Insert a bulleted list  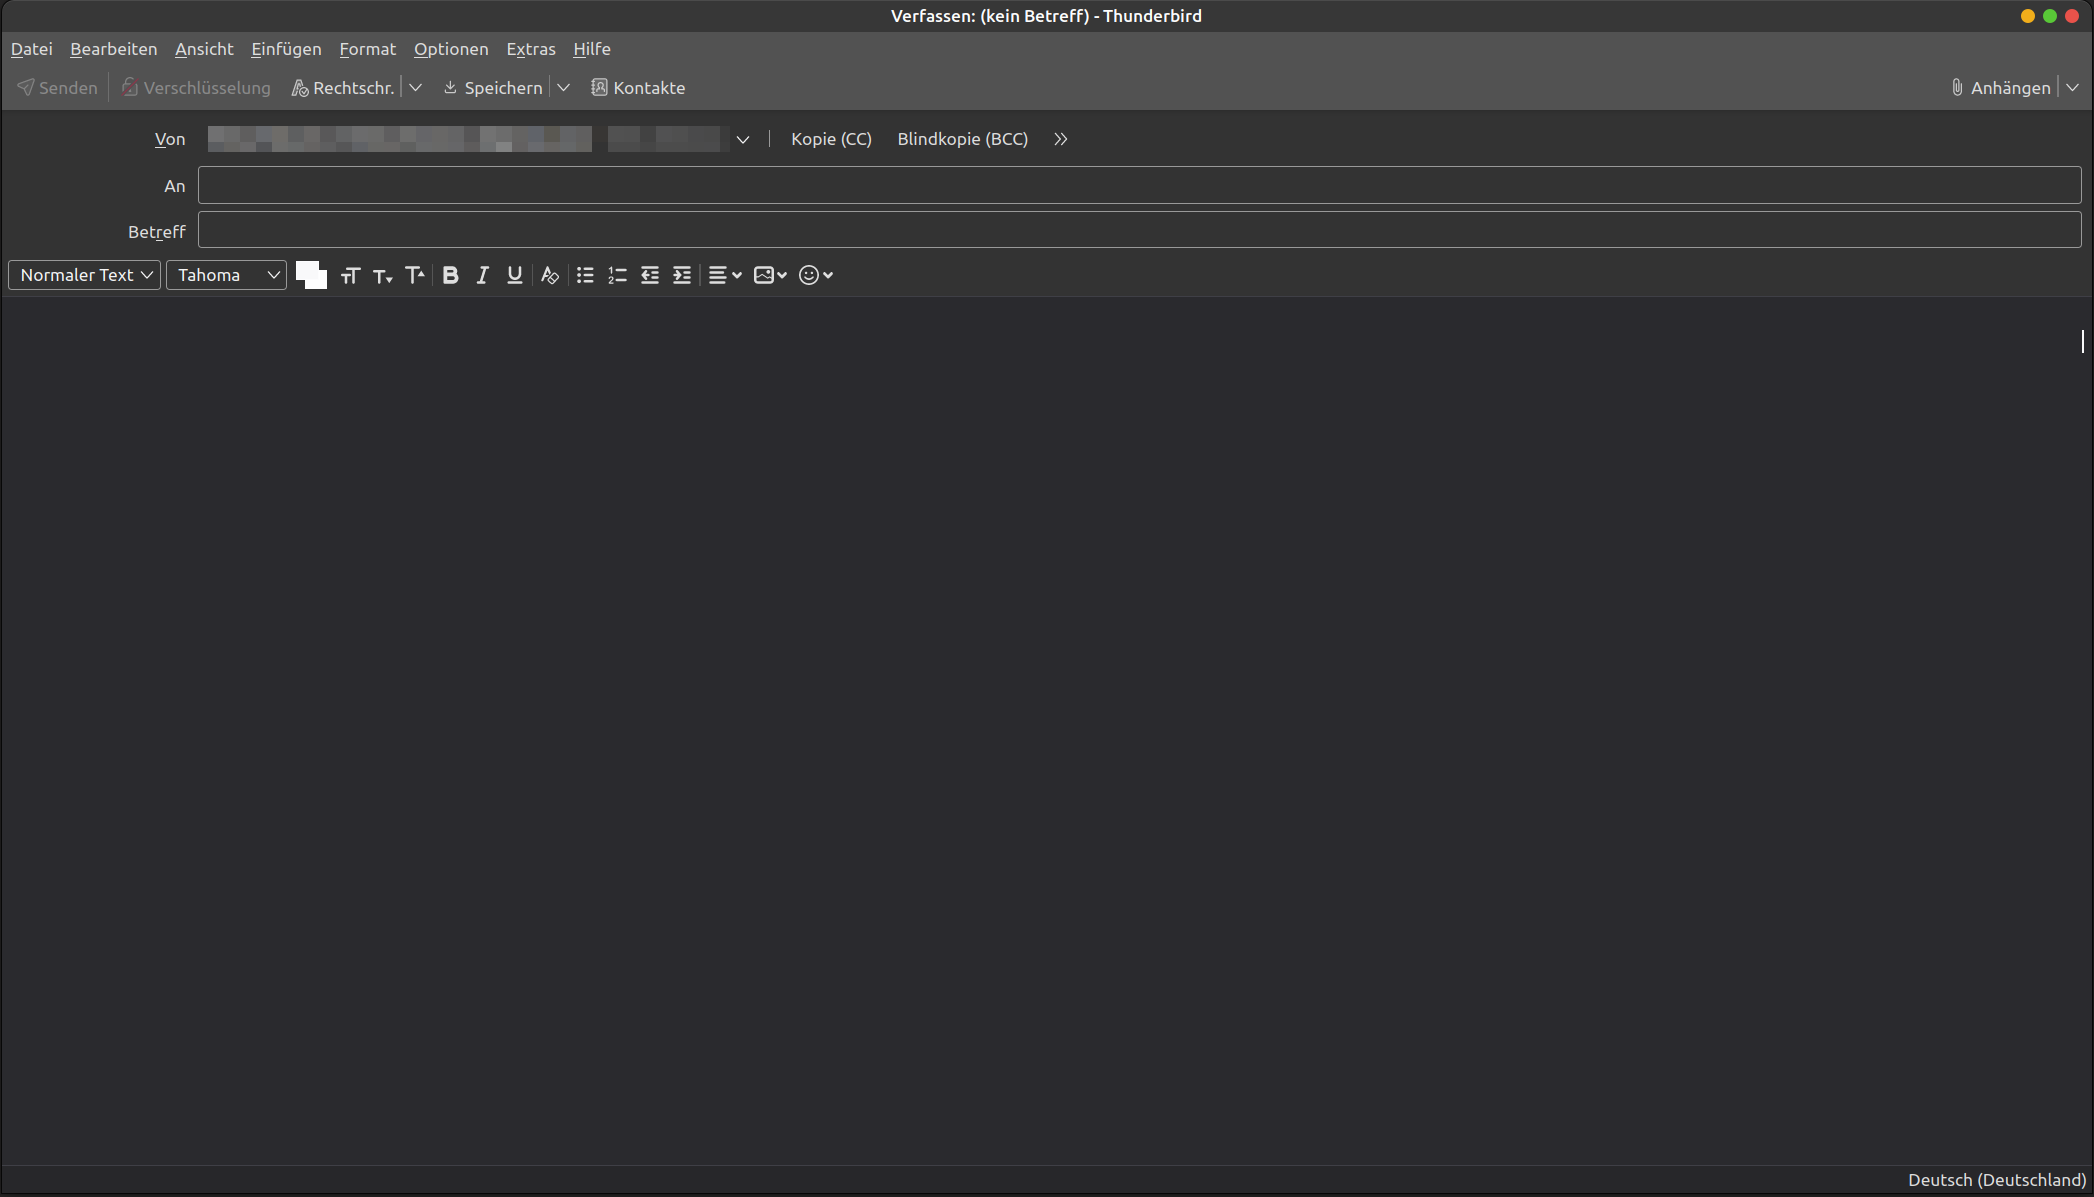point(585,275)
